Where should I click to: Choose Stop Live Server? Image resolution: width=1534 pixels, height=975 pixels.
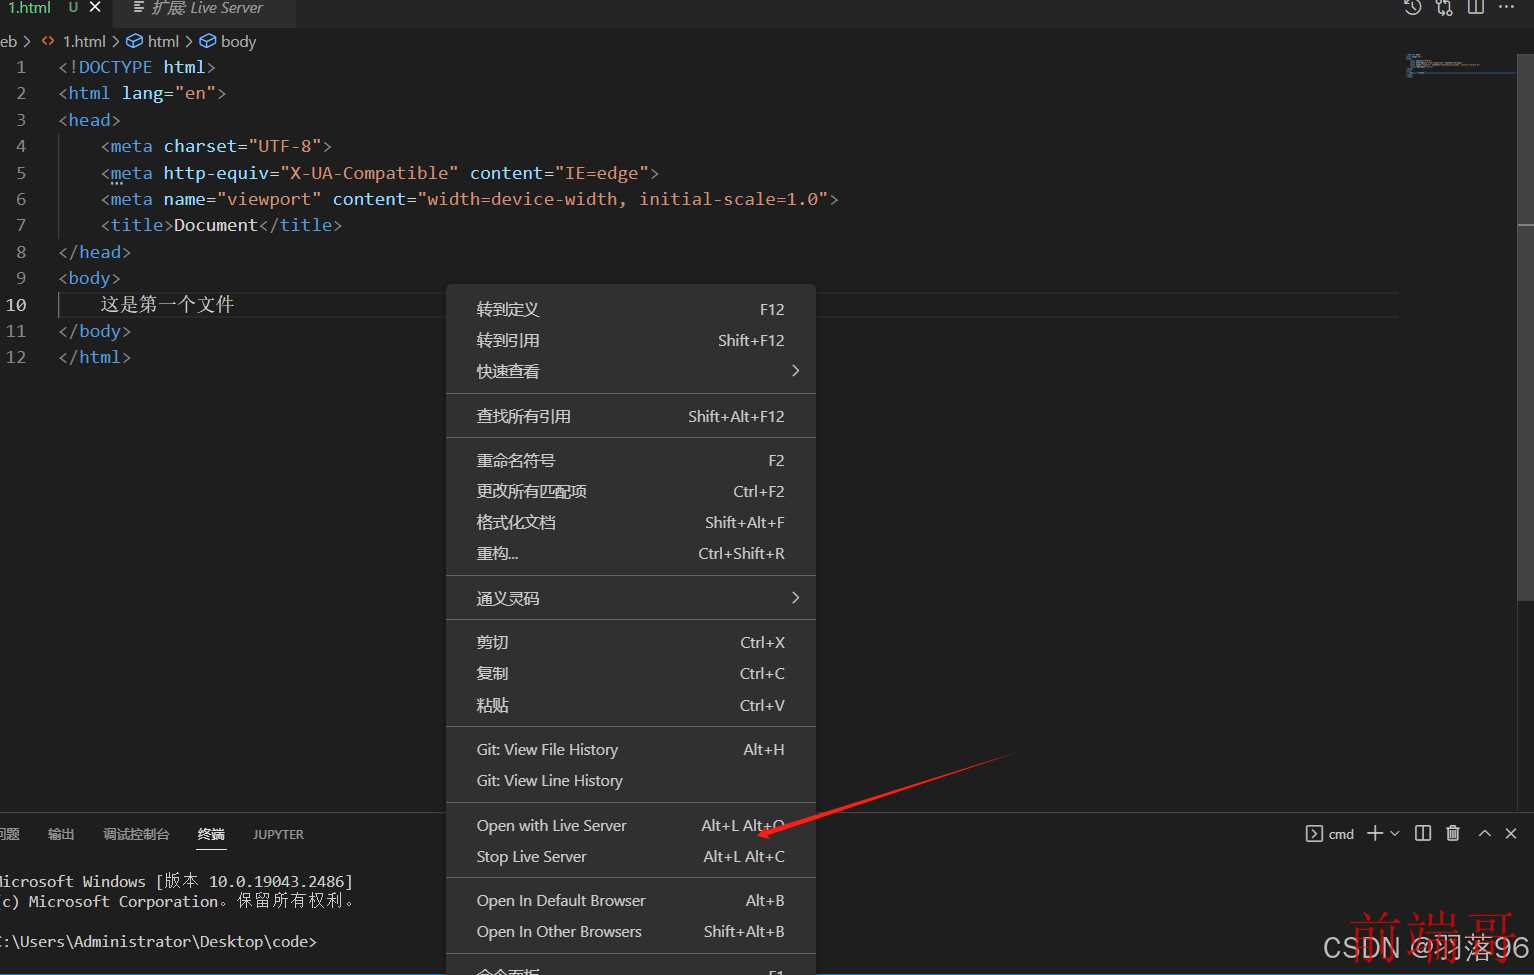click(631, 856)
